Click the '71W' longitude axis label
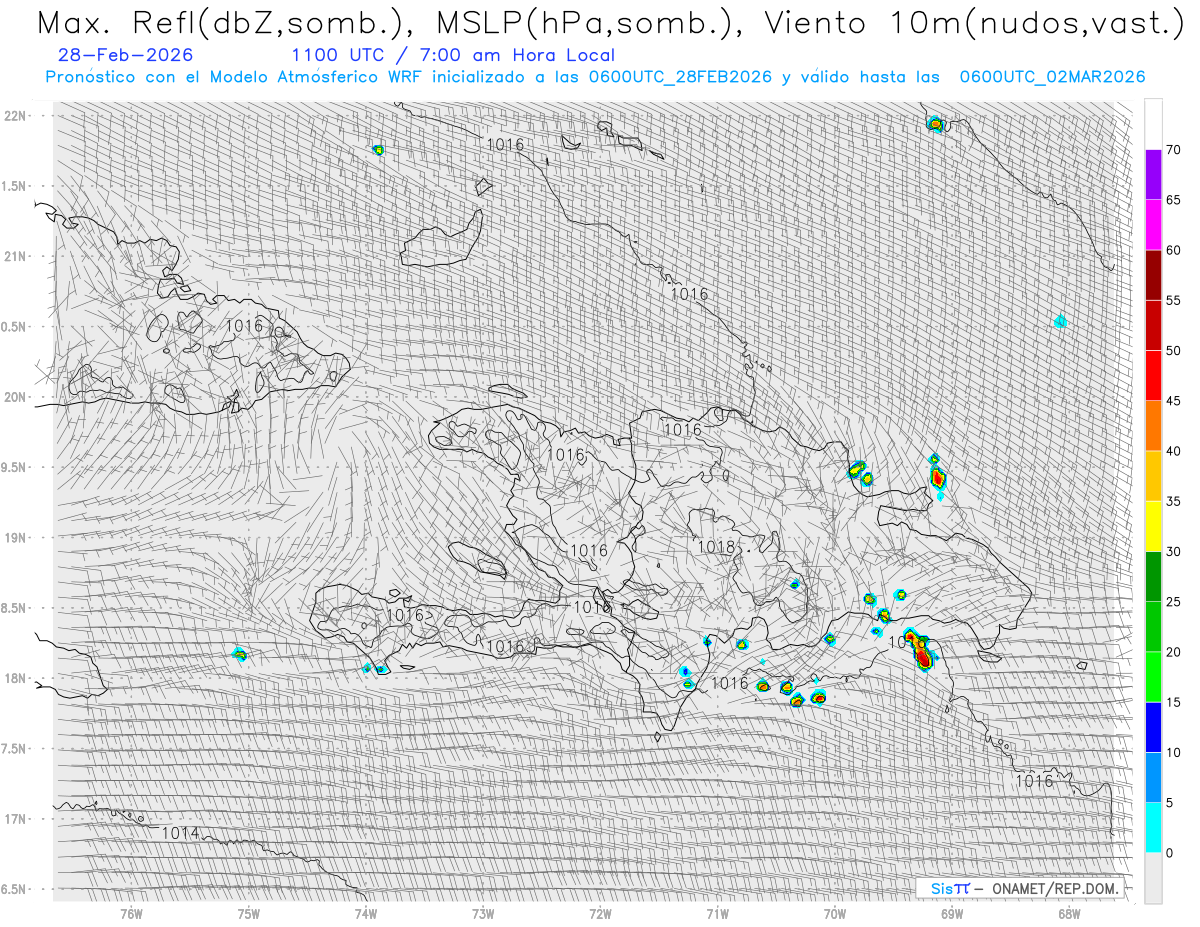Screen dimensions: 1200x927 [717, 913]
